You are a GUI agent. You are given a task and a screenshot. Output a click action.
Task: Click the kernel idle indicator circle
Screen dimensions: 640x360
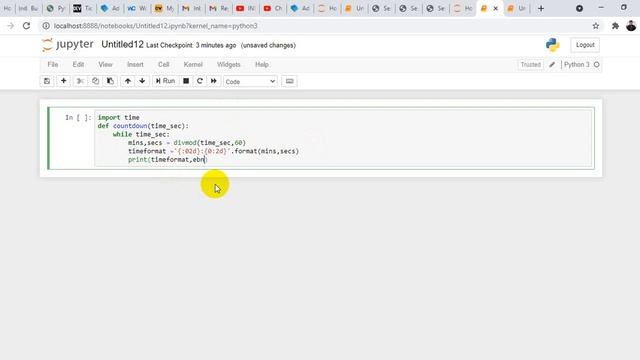point(596,64)
